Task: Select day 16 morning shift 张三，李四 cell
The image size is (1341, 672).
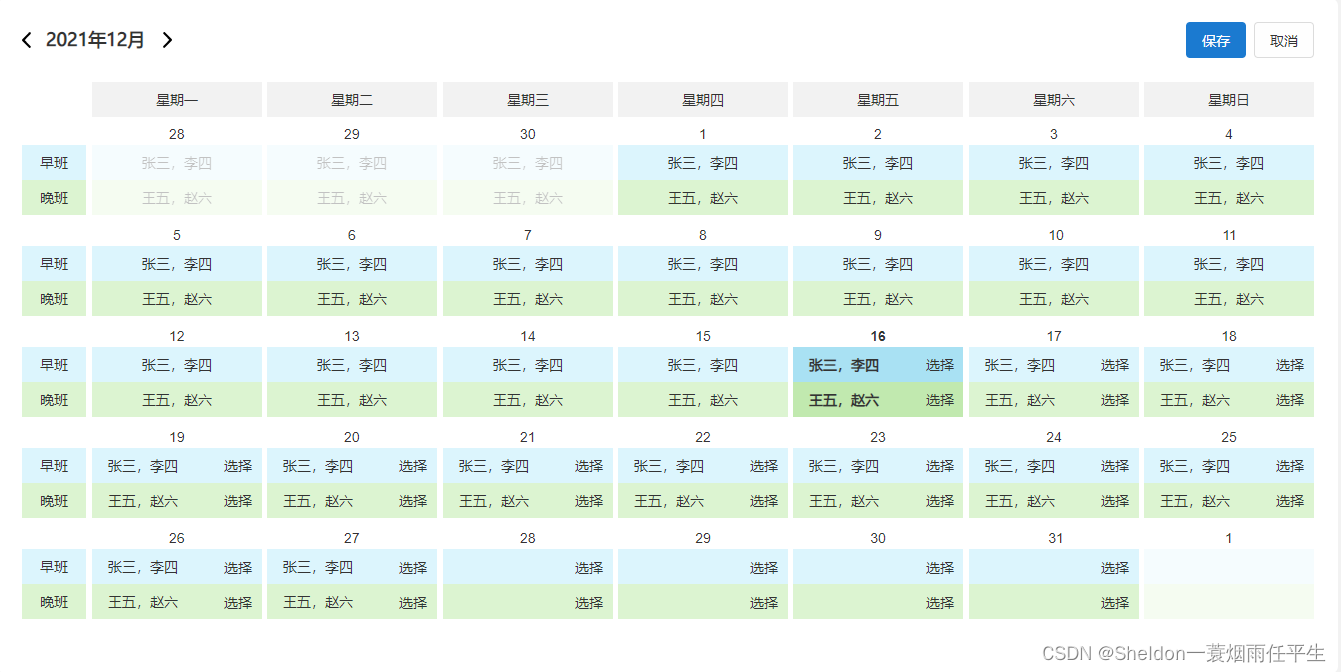Action: tap(878, 365)
